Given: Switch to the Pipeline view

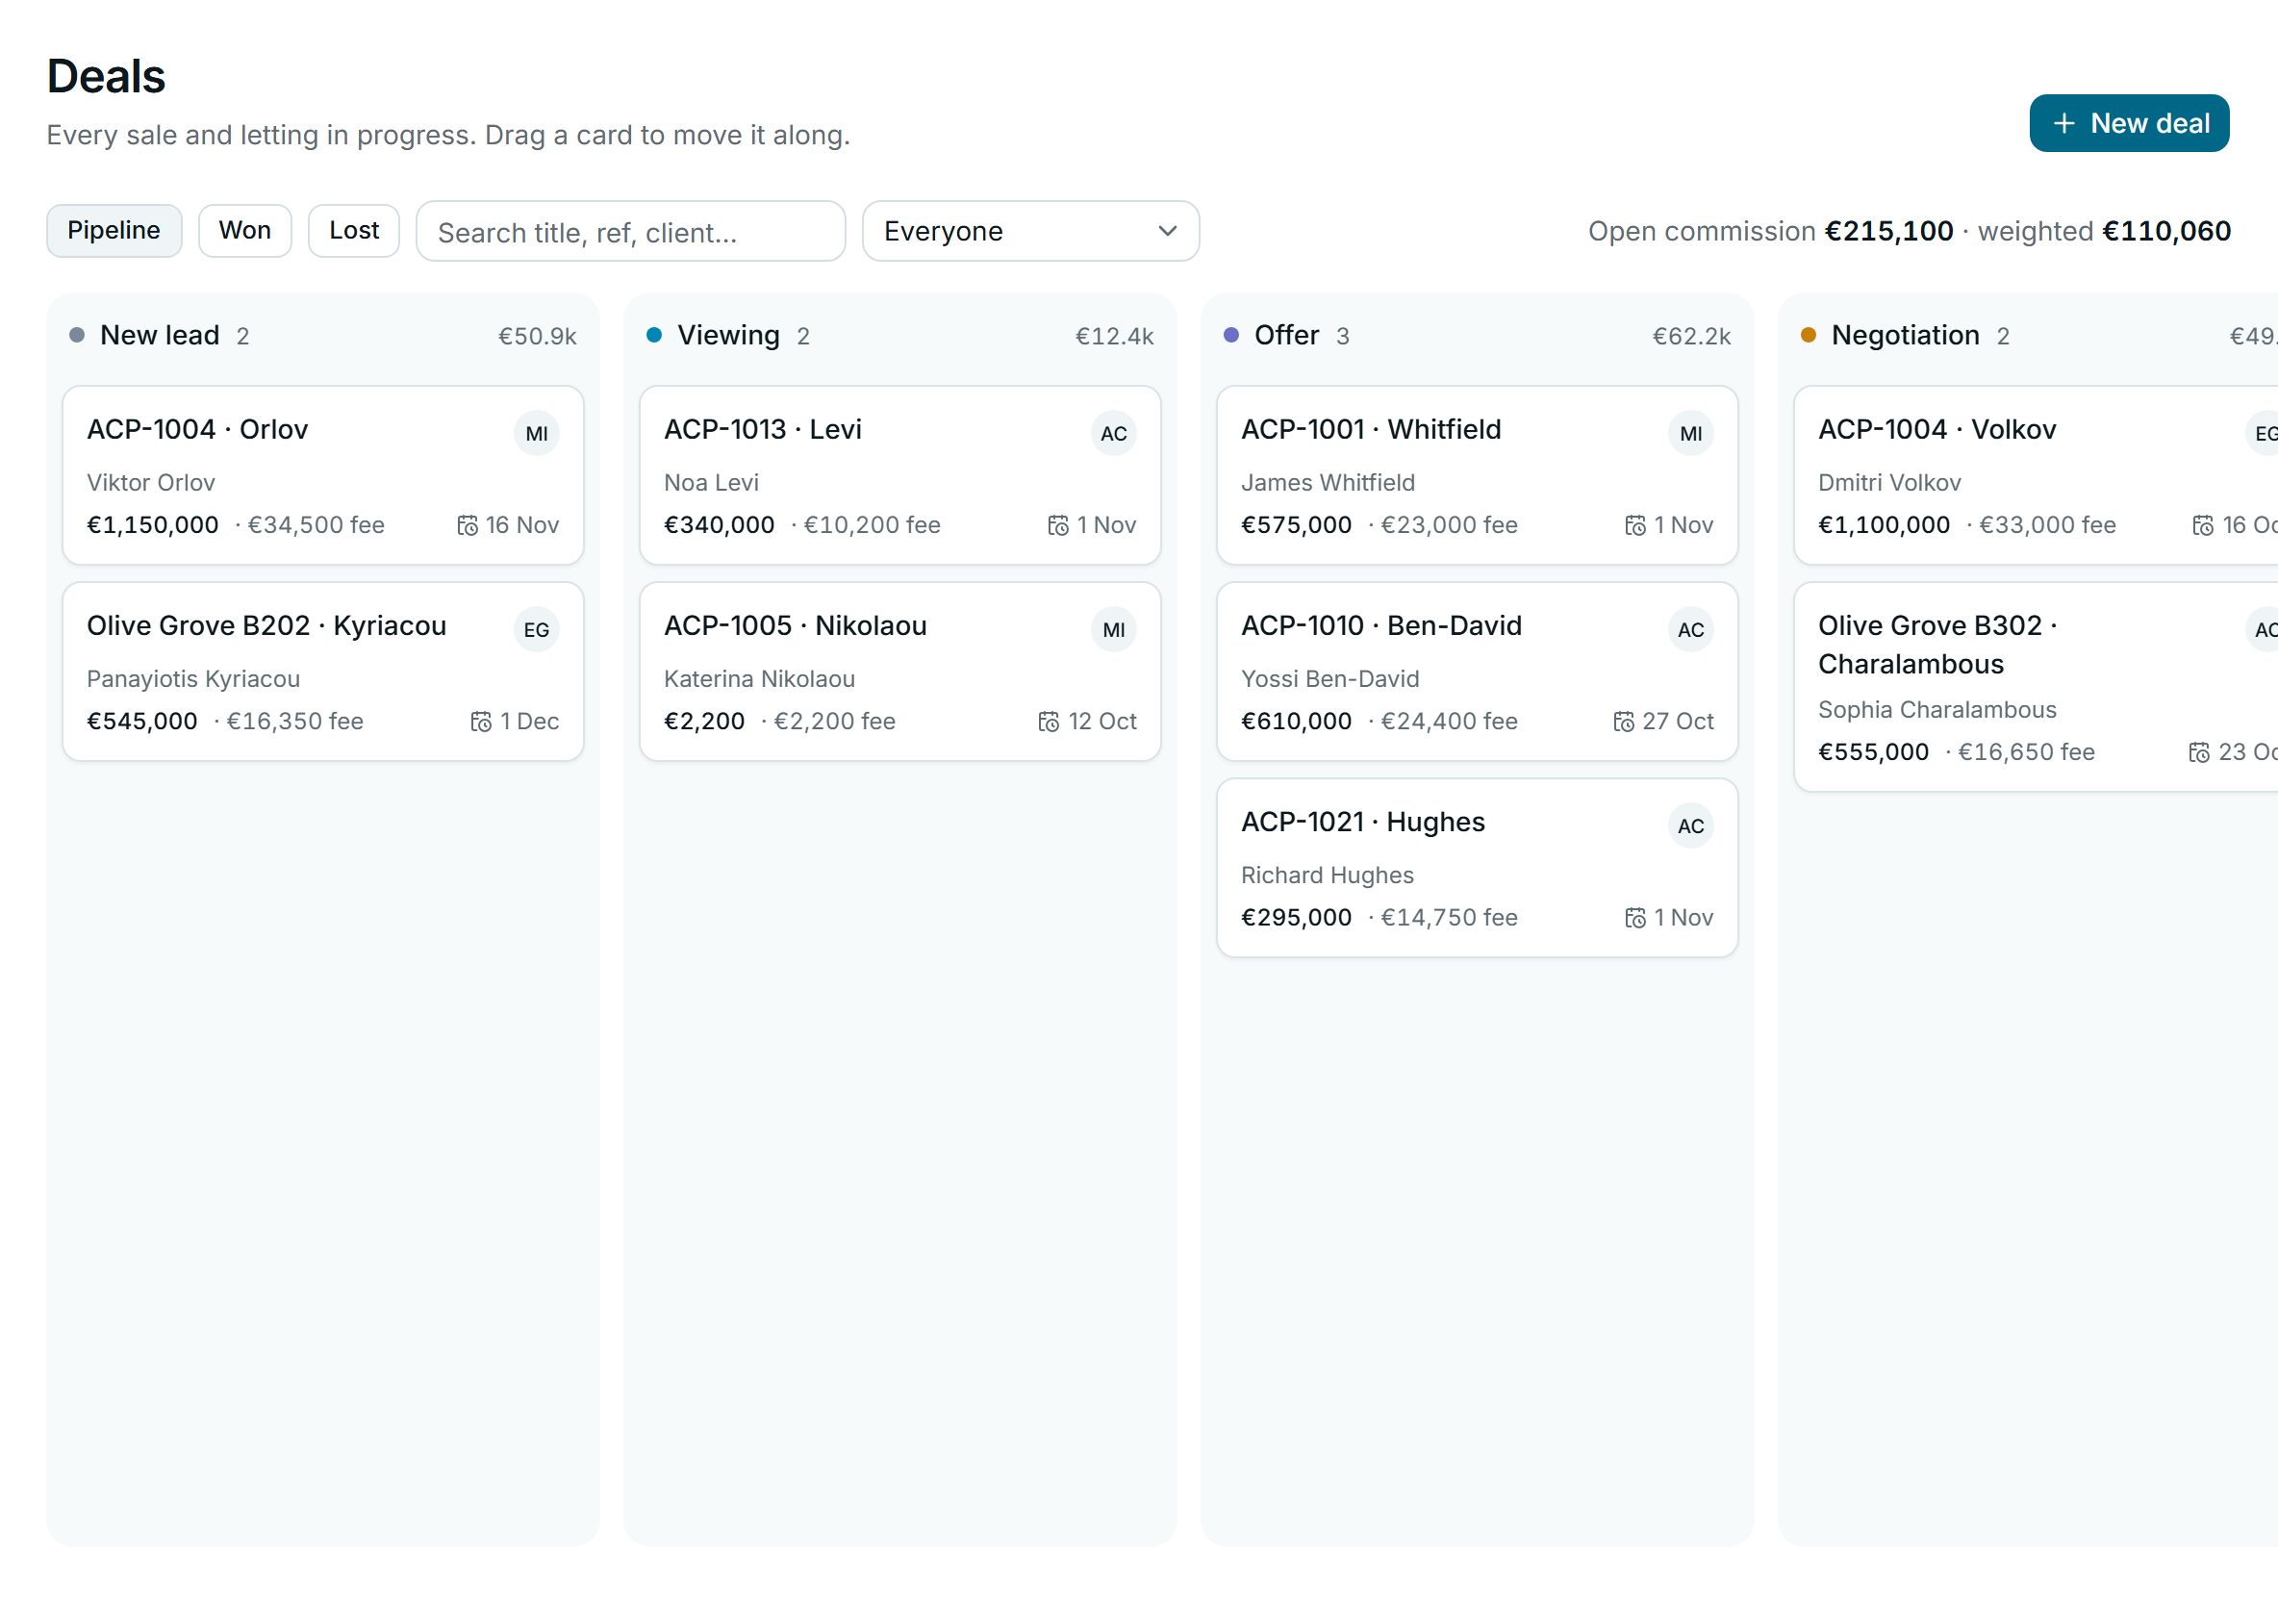Looking at the screenshot, I should [x=114, y=230].
